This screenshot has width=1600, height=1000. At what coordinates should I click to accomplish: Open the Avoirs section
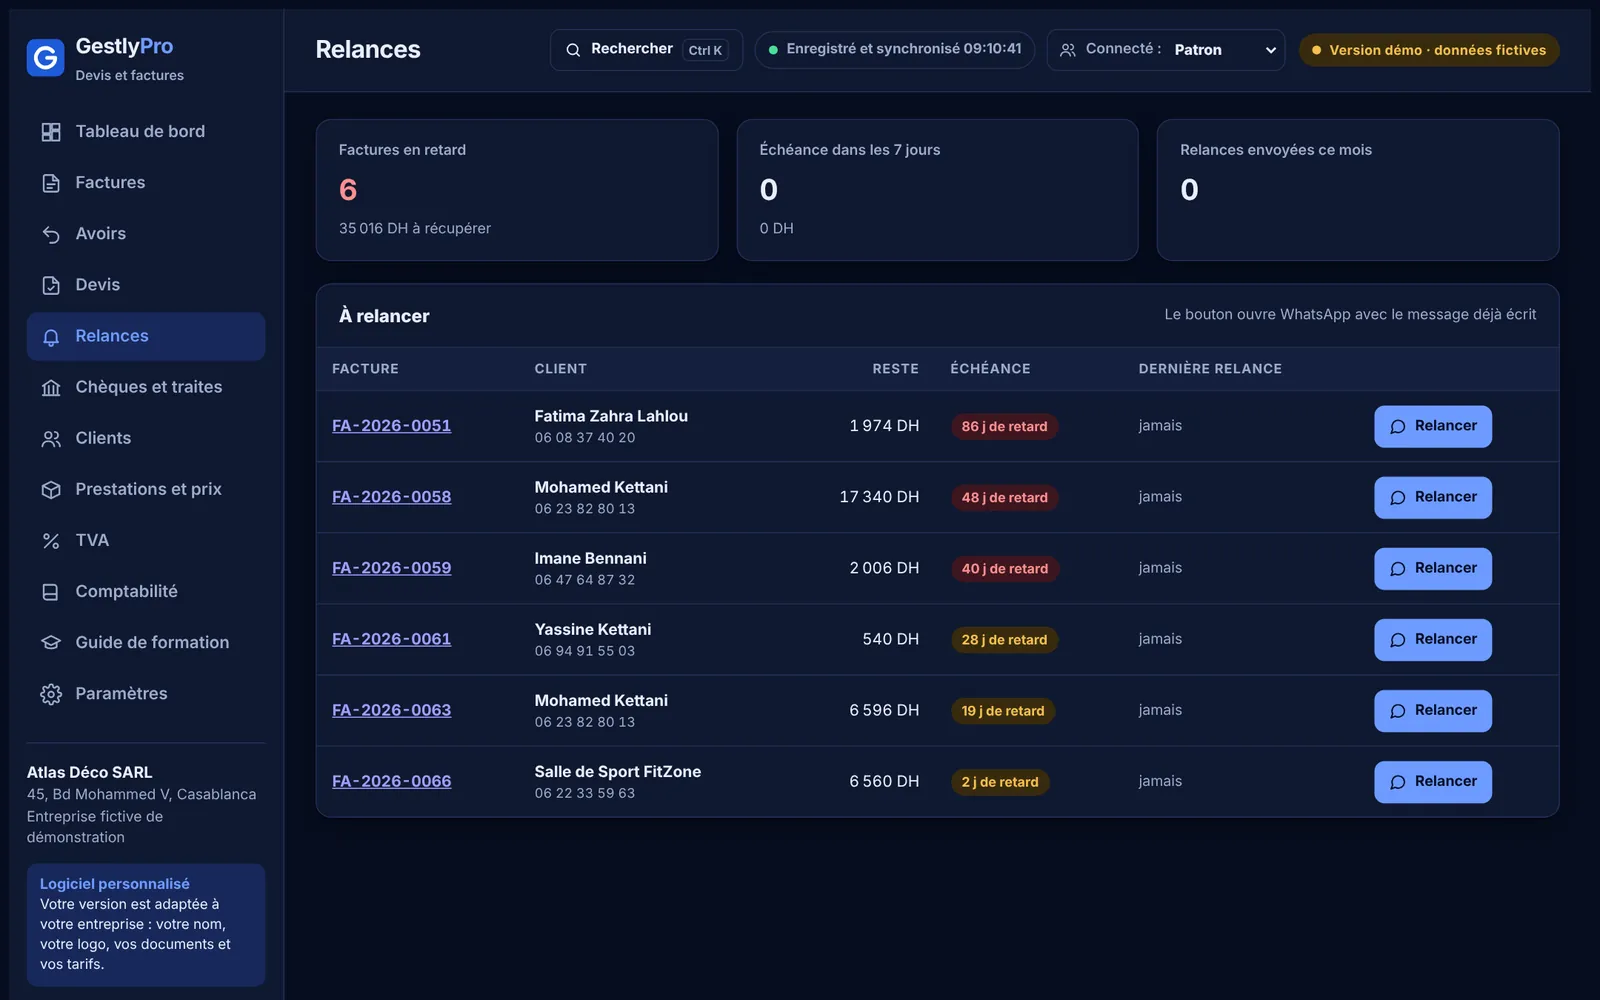pos(146,234)
